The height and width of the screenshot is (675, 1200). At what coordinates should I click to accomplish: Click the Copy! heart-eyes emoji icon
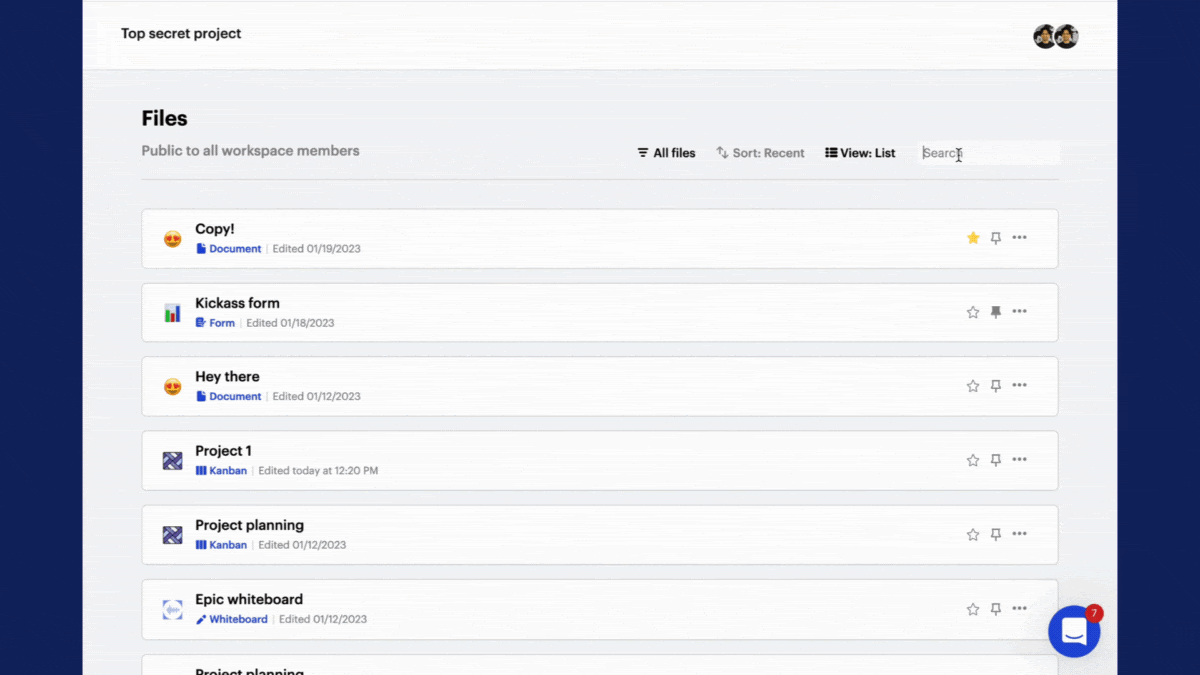173,239
